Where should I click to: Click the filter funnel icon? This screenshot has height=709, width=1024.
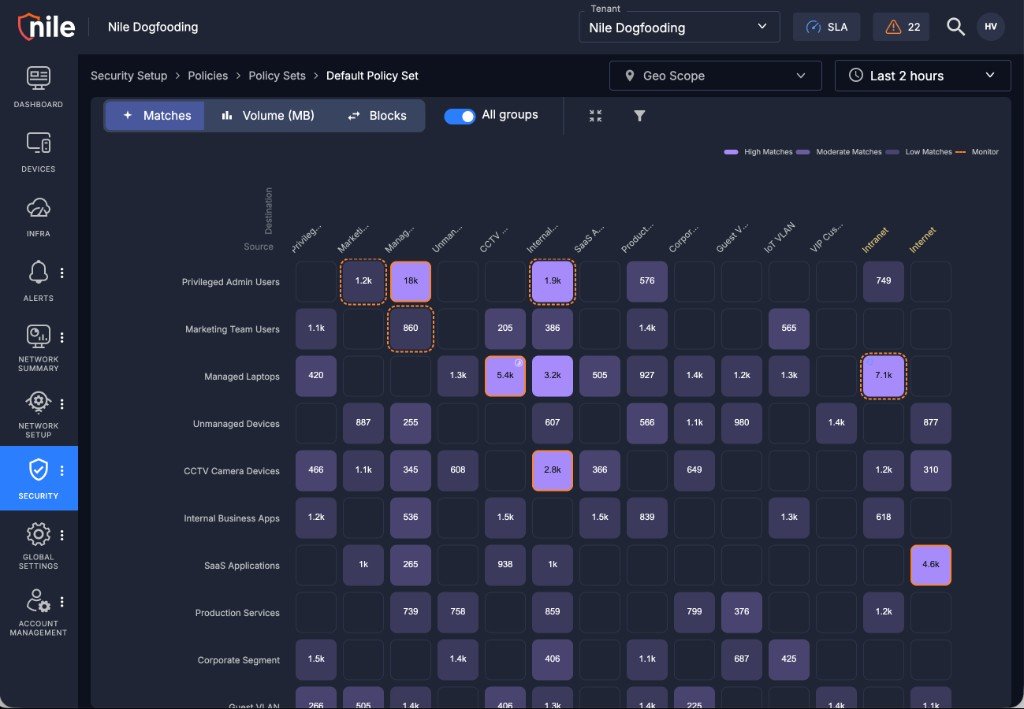639,116
